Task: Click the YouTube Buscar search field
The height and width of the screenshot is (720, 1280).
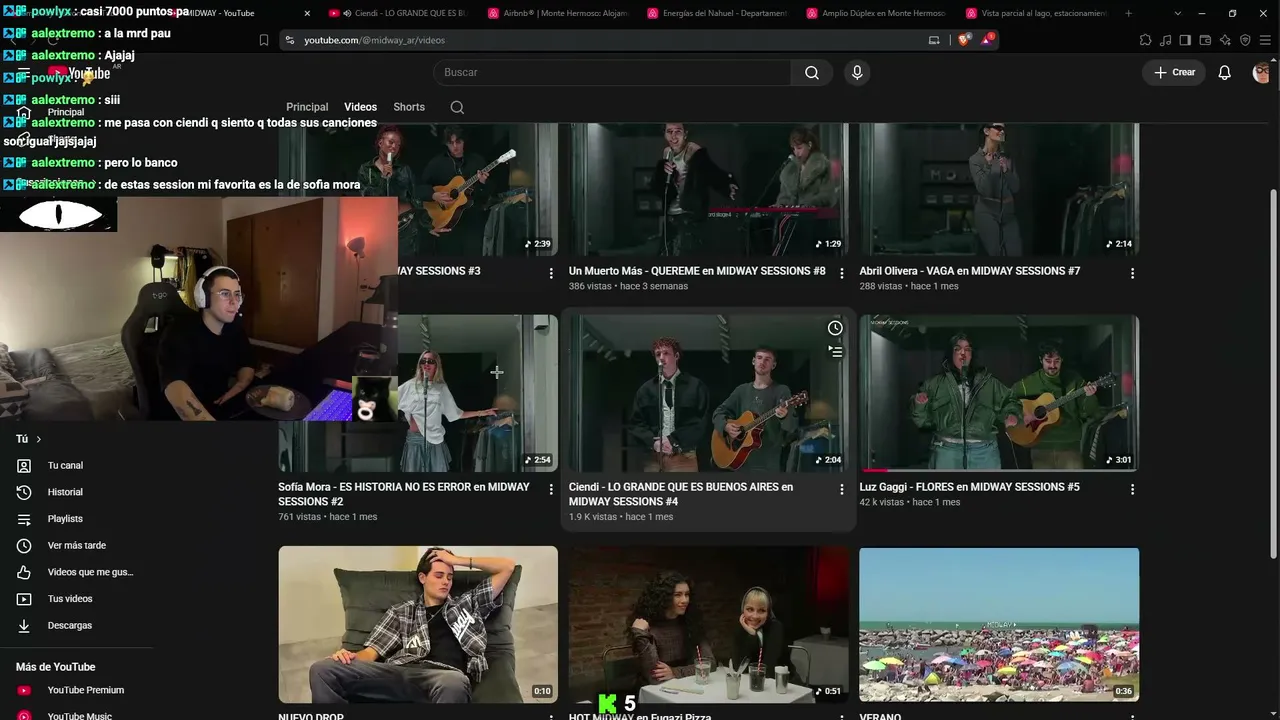Action: click(x=612, y=72)
